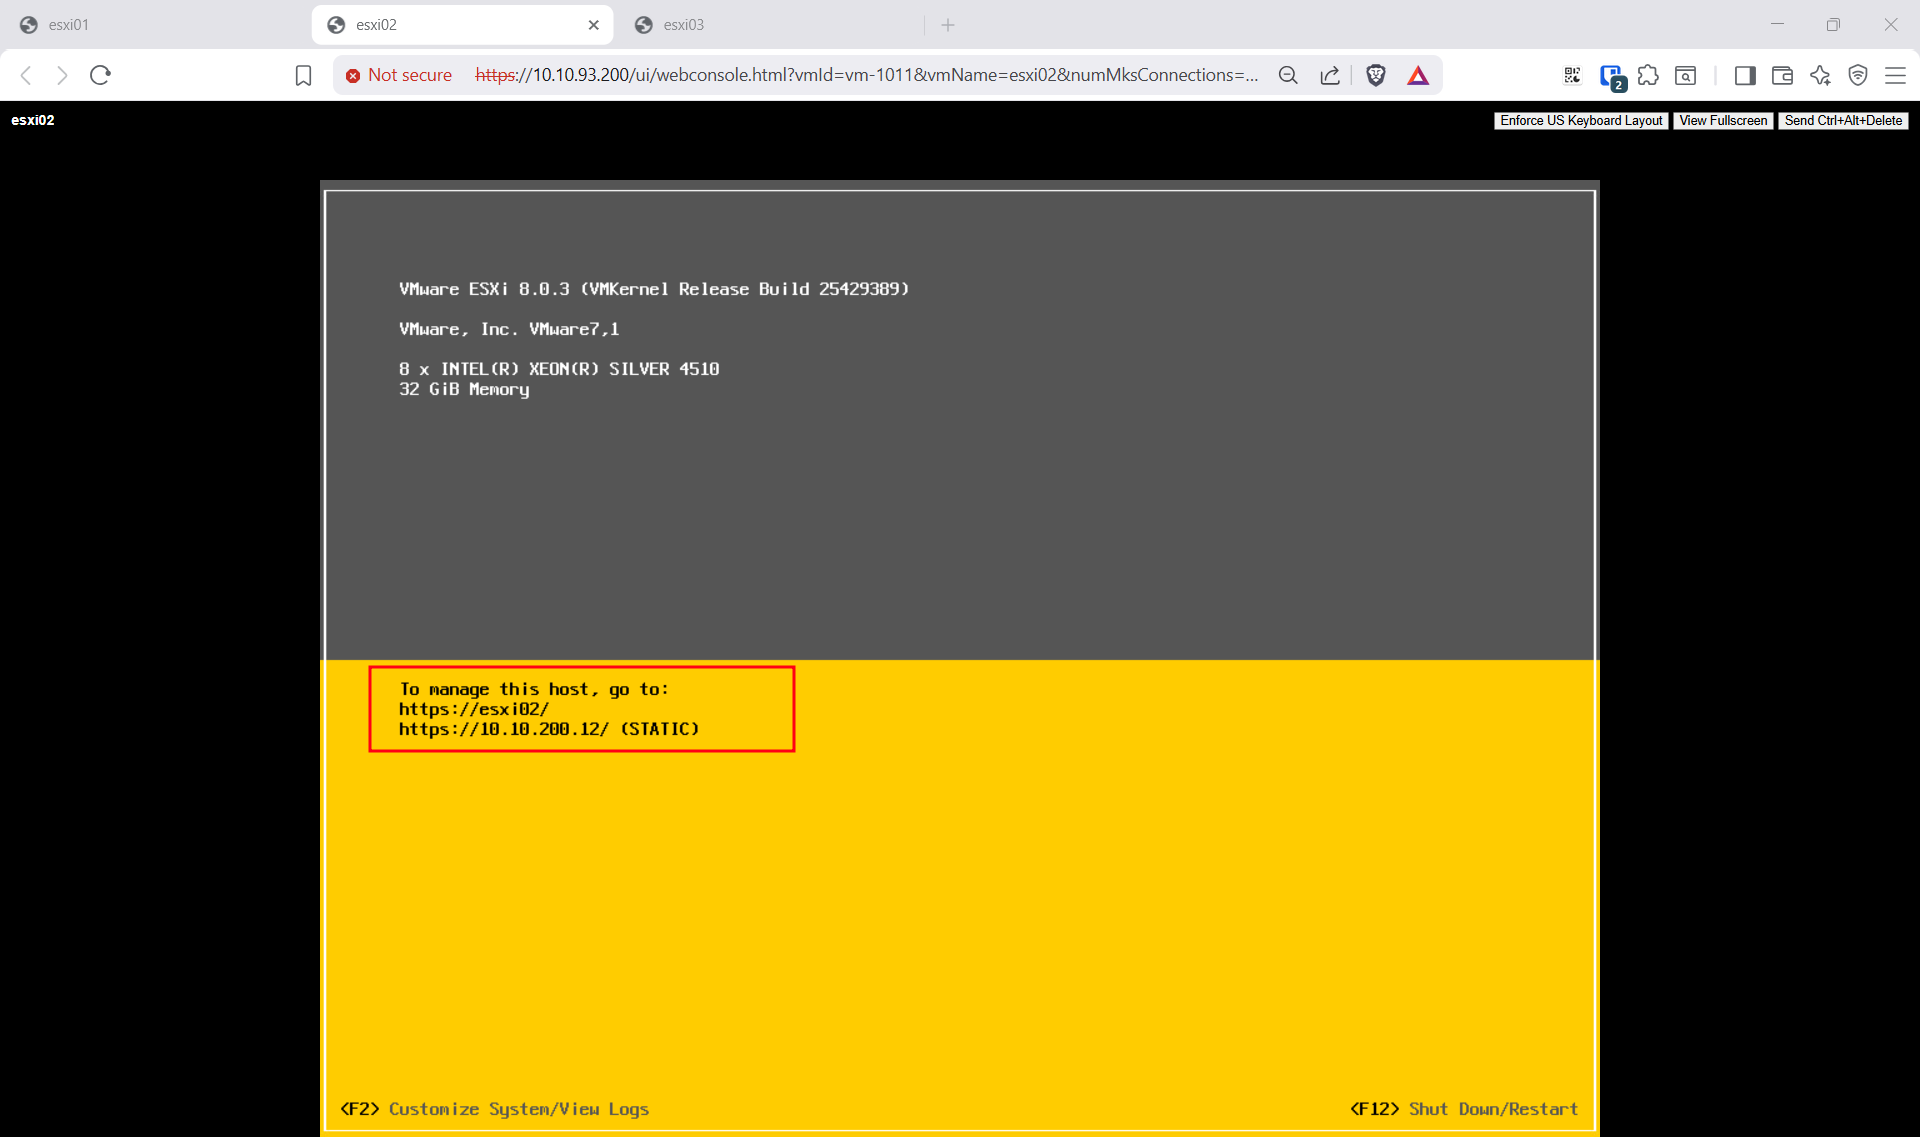Click the INTEL XEON SILVER 4510 line
1920x1137 pixels.
[x=559, y=369]
